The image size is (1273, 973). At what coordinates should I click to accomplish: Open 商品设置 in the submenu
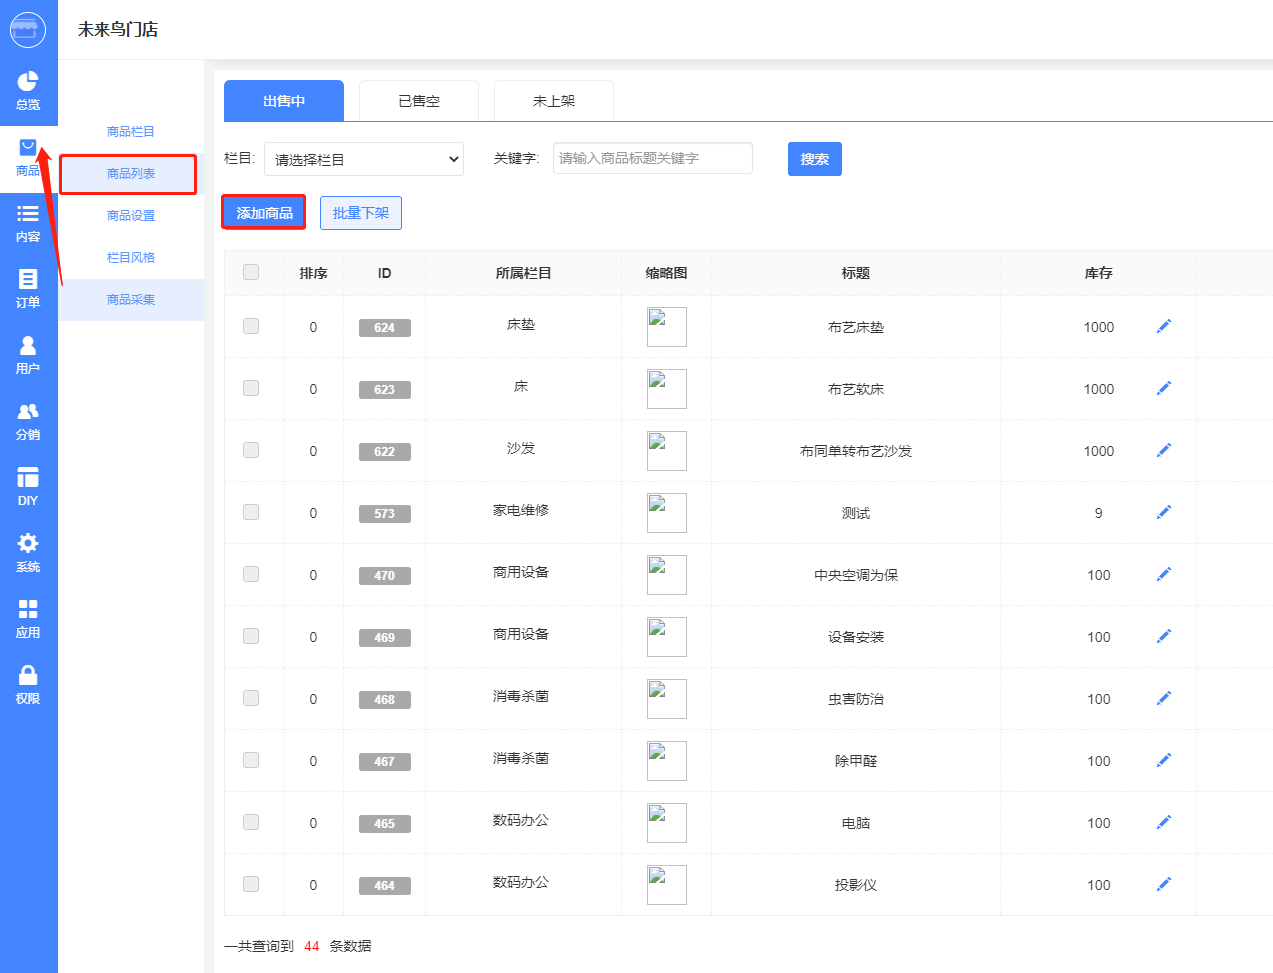pyautogui.click(x=131, y=216)
